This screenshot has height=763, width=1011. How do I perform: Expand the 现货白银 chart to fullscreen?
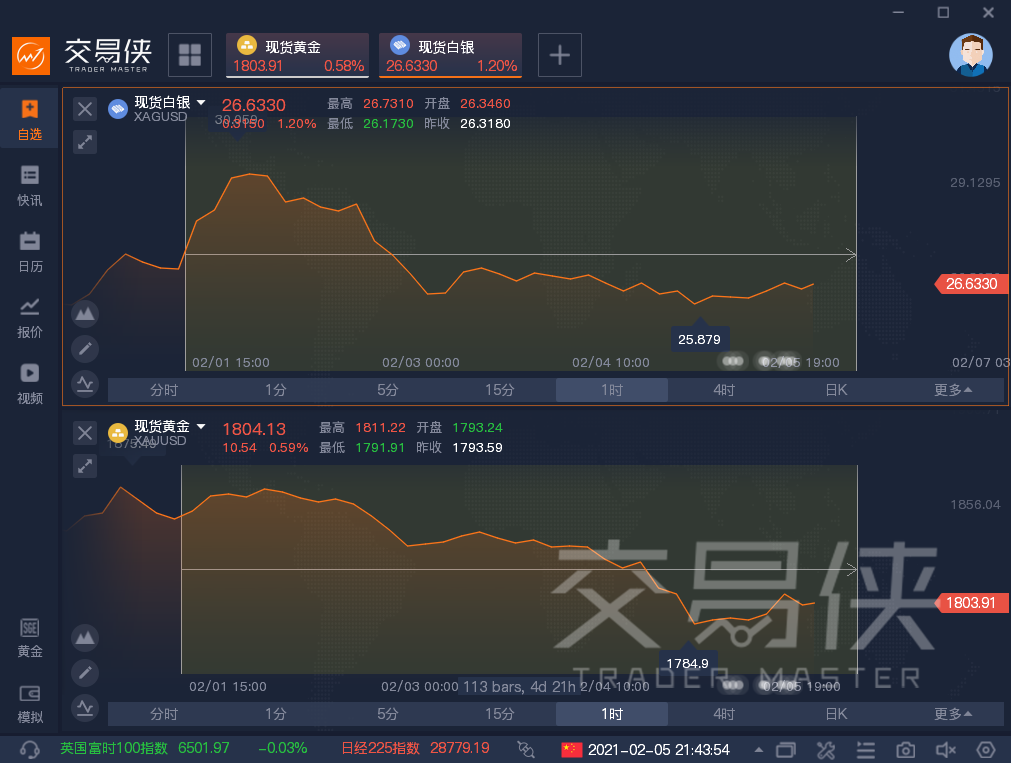click(84, 142)
